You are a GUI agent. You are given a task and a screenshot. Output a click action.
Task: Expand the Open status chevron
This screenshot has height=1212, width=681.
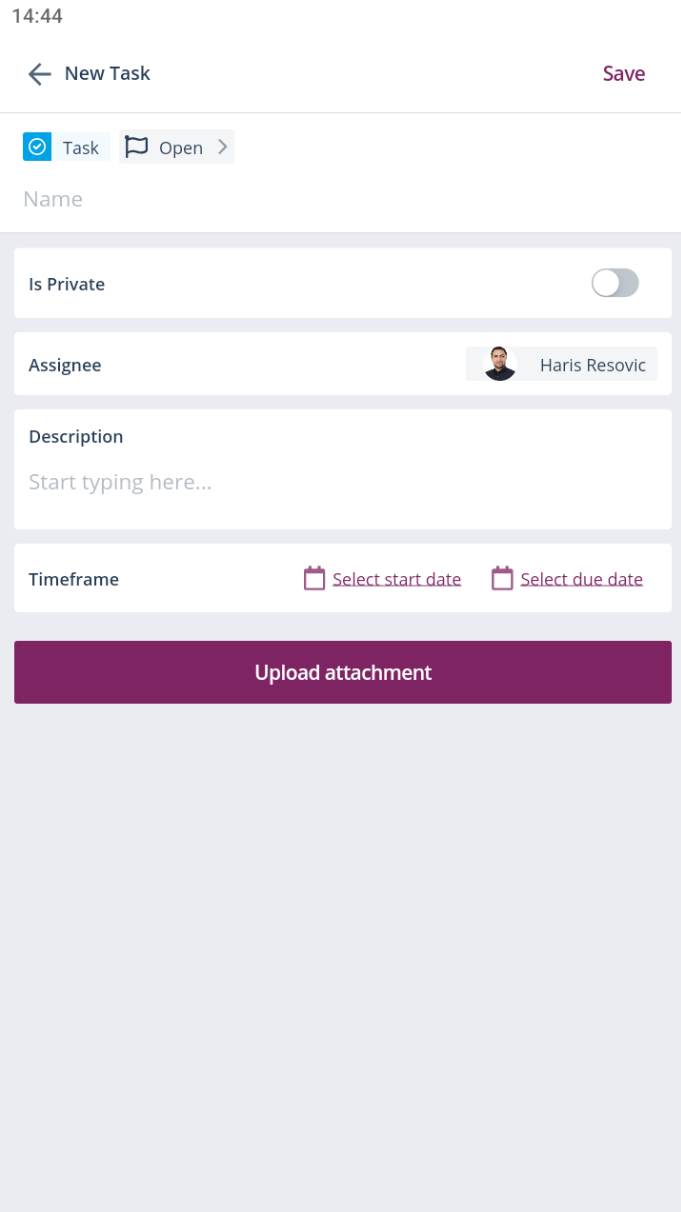pyautogui.click(x=223, y=147)
